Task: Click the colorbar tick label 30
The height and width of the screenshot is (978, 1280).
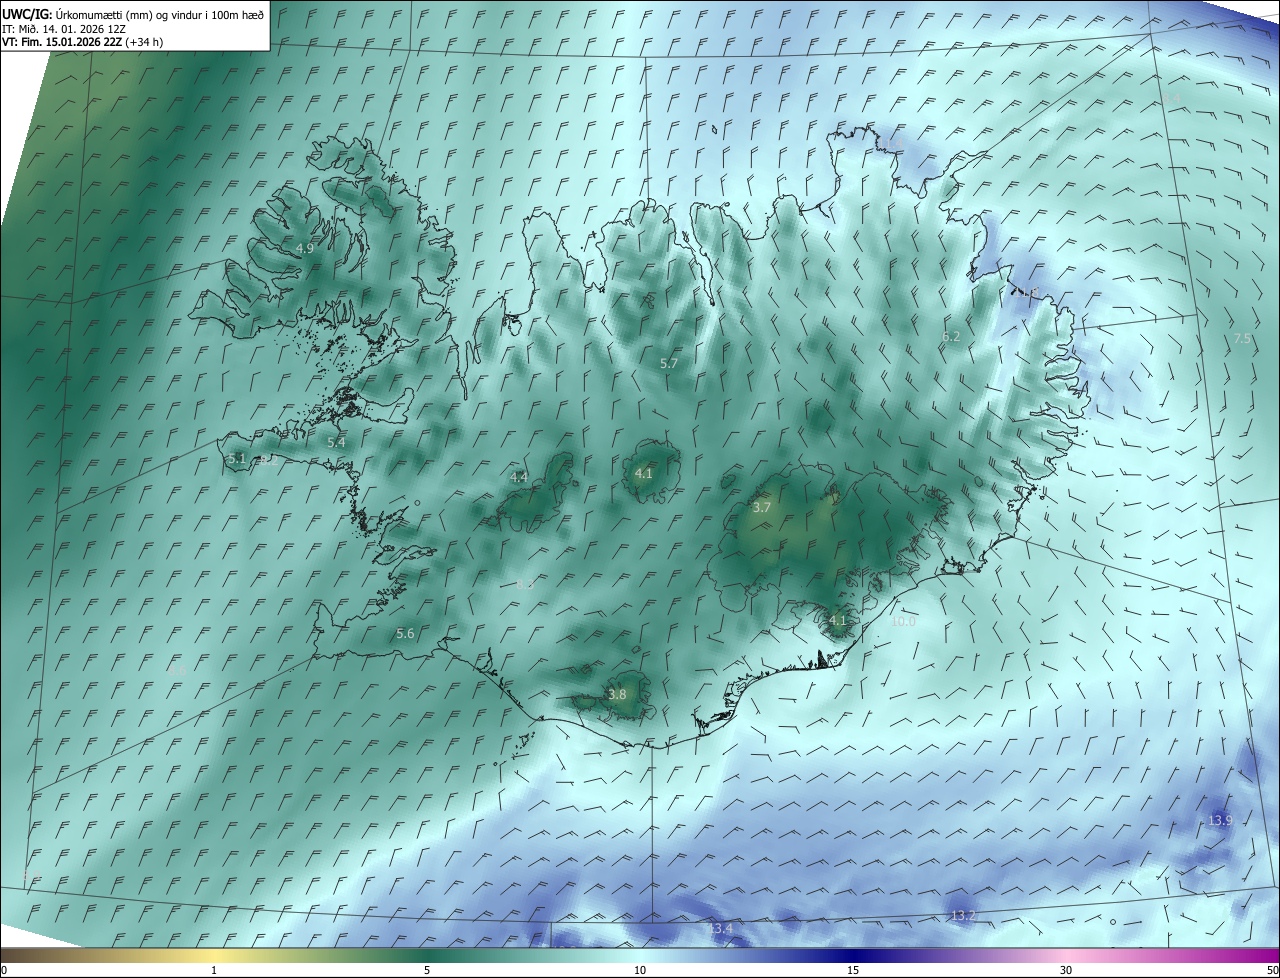Action: tap(1066, 971)
